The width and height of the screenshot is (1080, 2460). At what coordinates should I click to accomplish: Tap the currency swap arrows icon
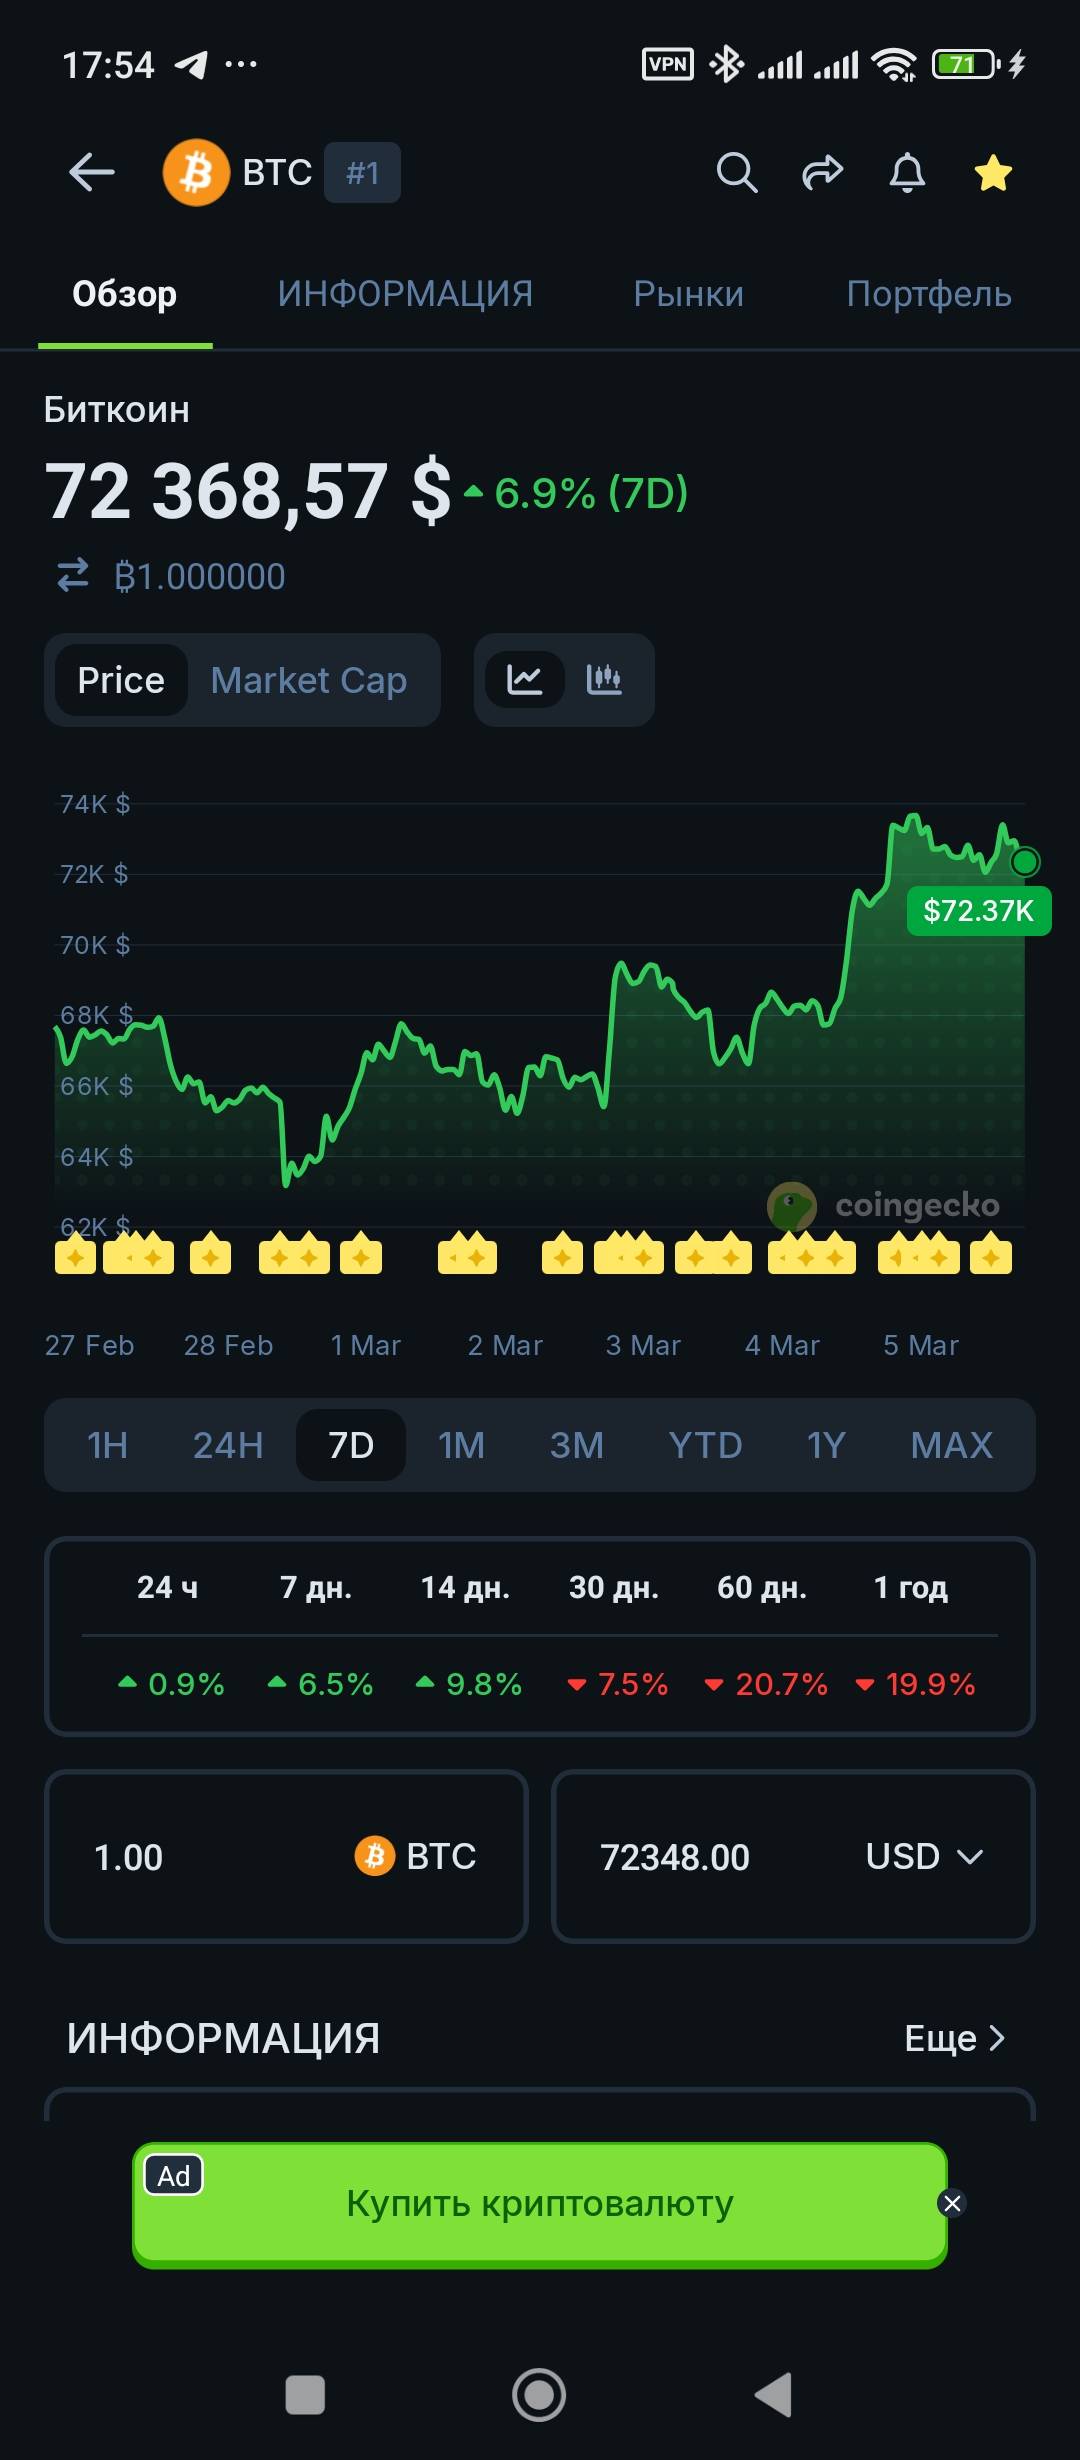pos(73,576)
